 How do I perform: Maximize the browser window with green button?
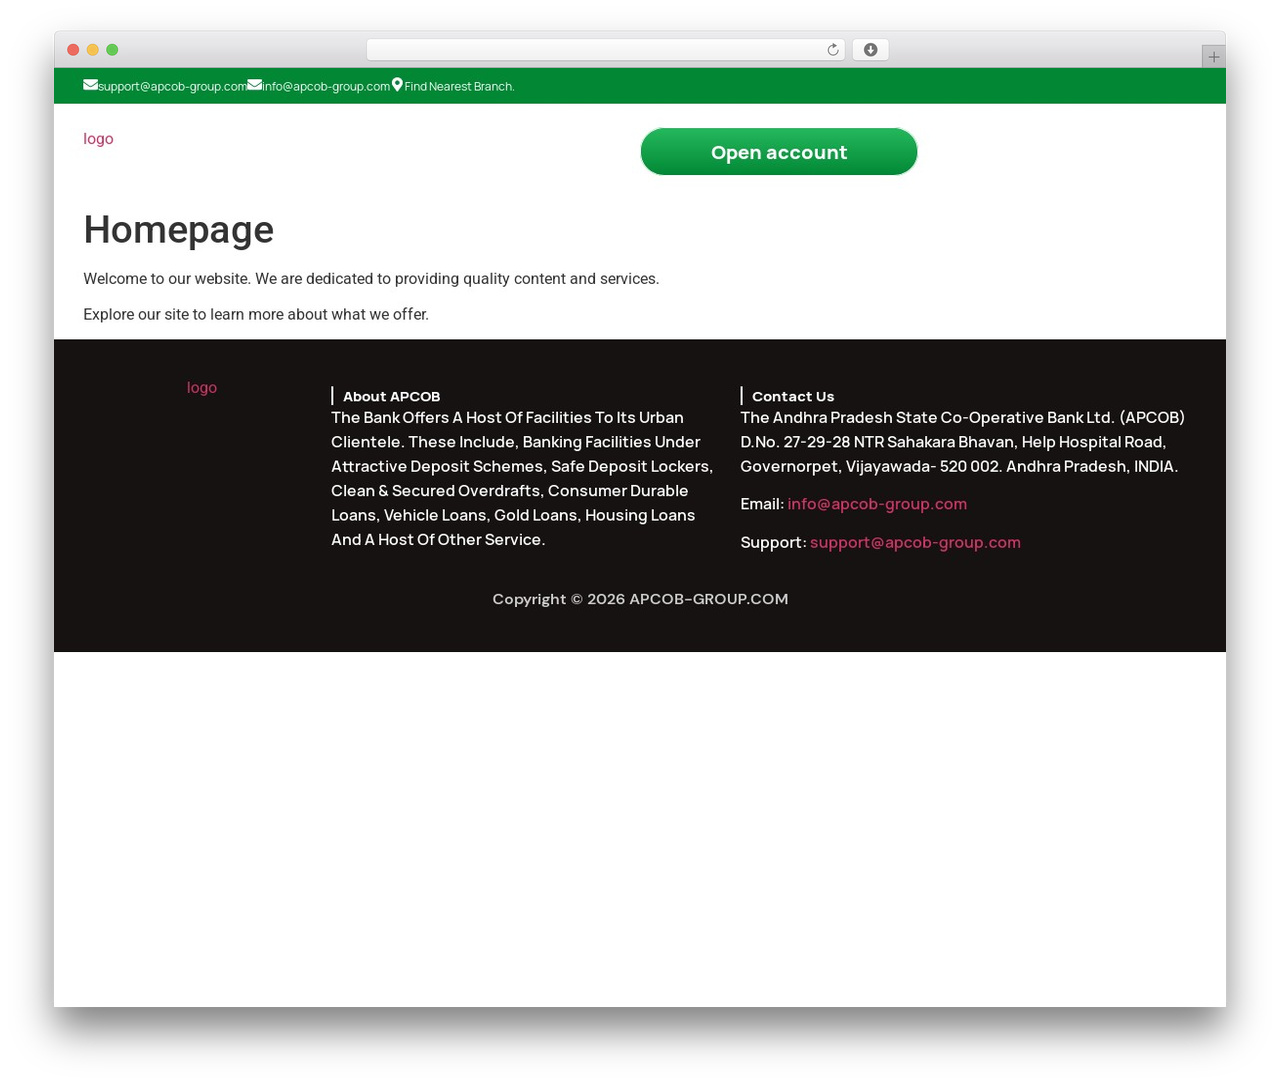pyautogui.click(x=112, y=50)
